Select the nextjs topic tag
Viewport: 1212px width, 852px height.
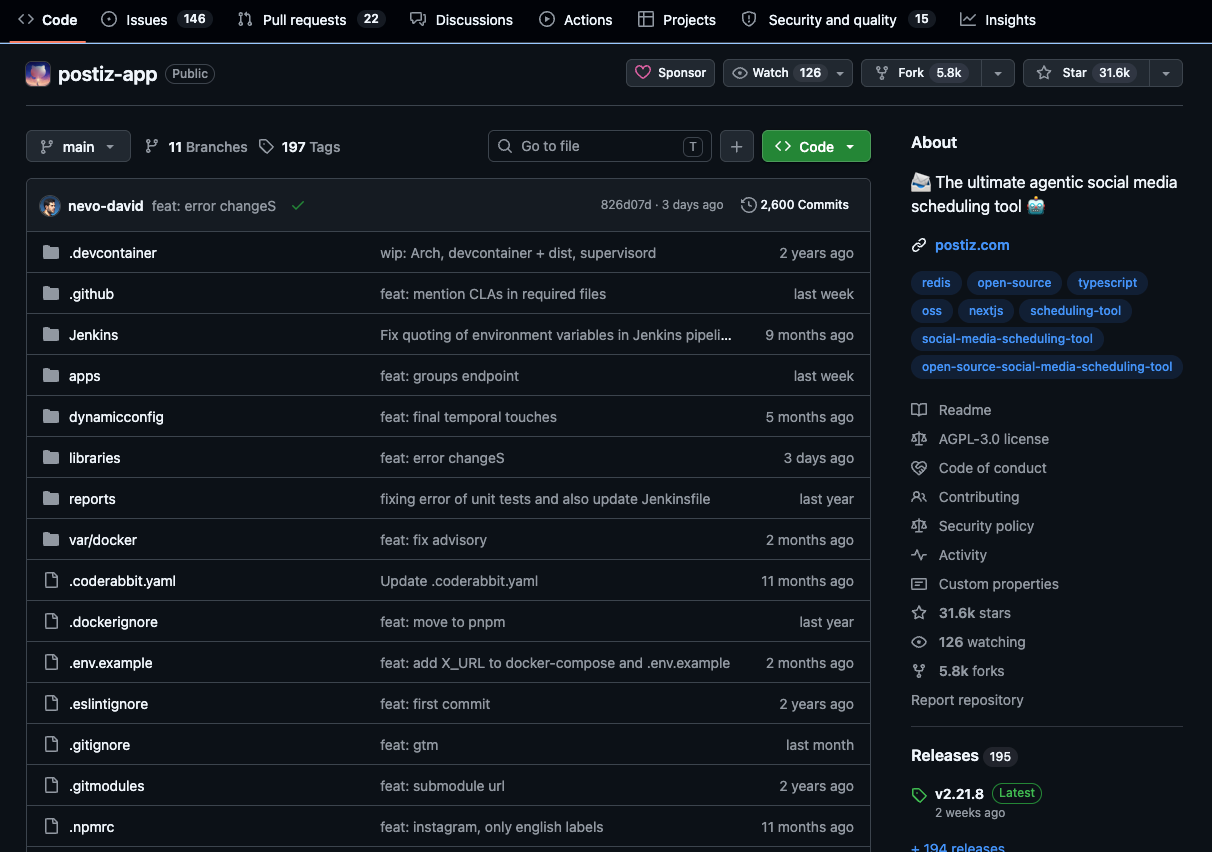click(986, 311)
